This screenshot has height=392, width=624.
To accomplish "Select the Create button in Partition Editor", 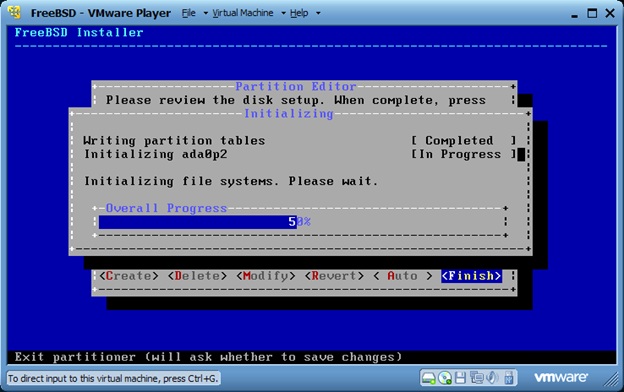I will pyautogui.click(x=129, y=276).
